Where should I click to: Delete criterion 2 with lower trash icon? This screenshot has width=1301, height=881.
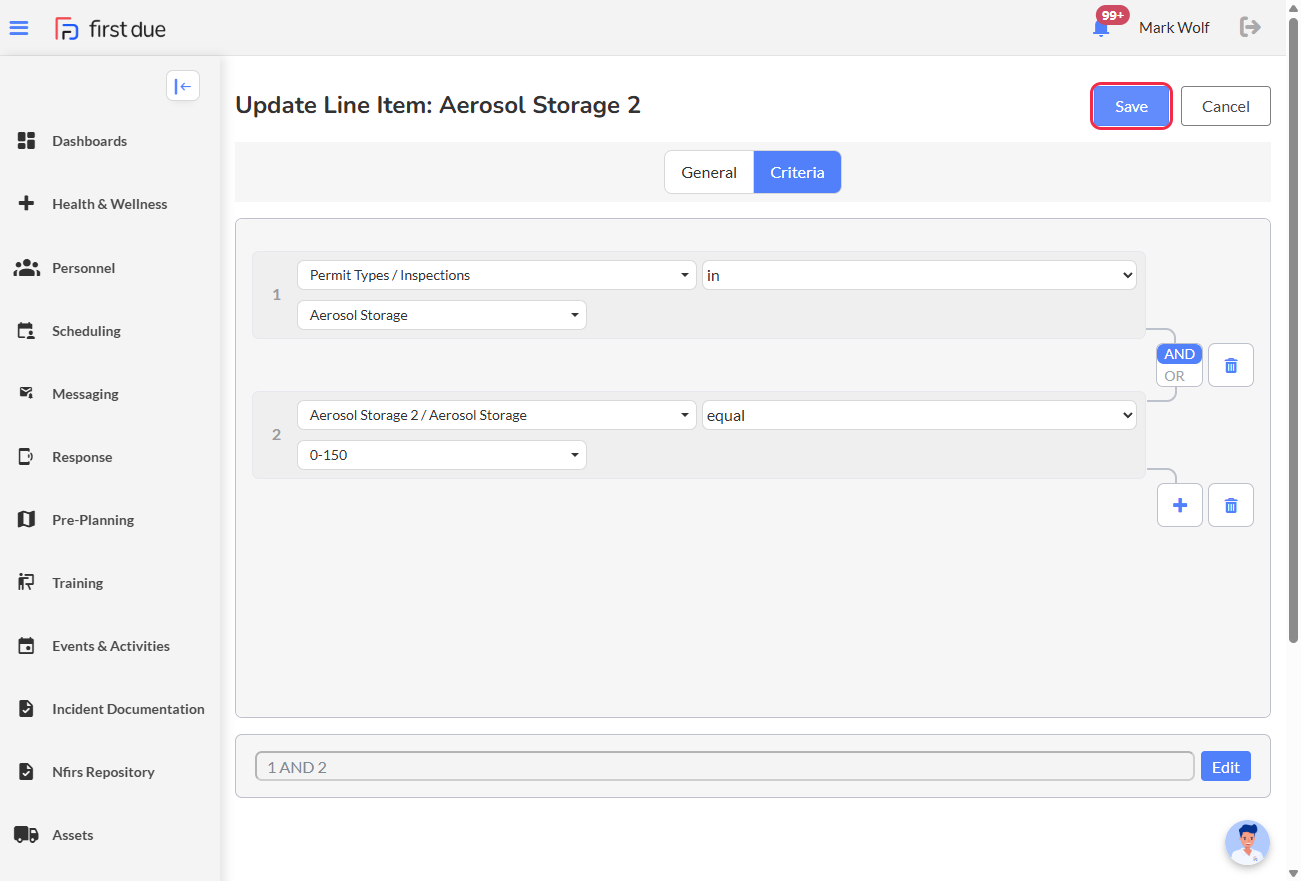[x=1231, y=505]
